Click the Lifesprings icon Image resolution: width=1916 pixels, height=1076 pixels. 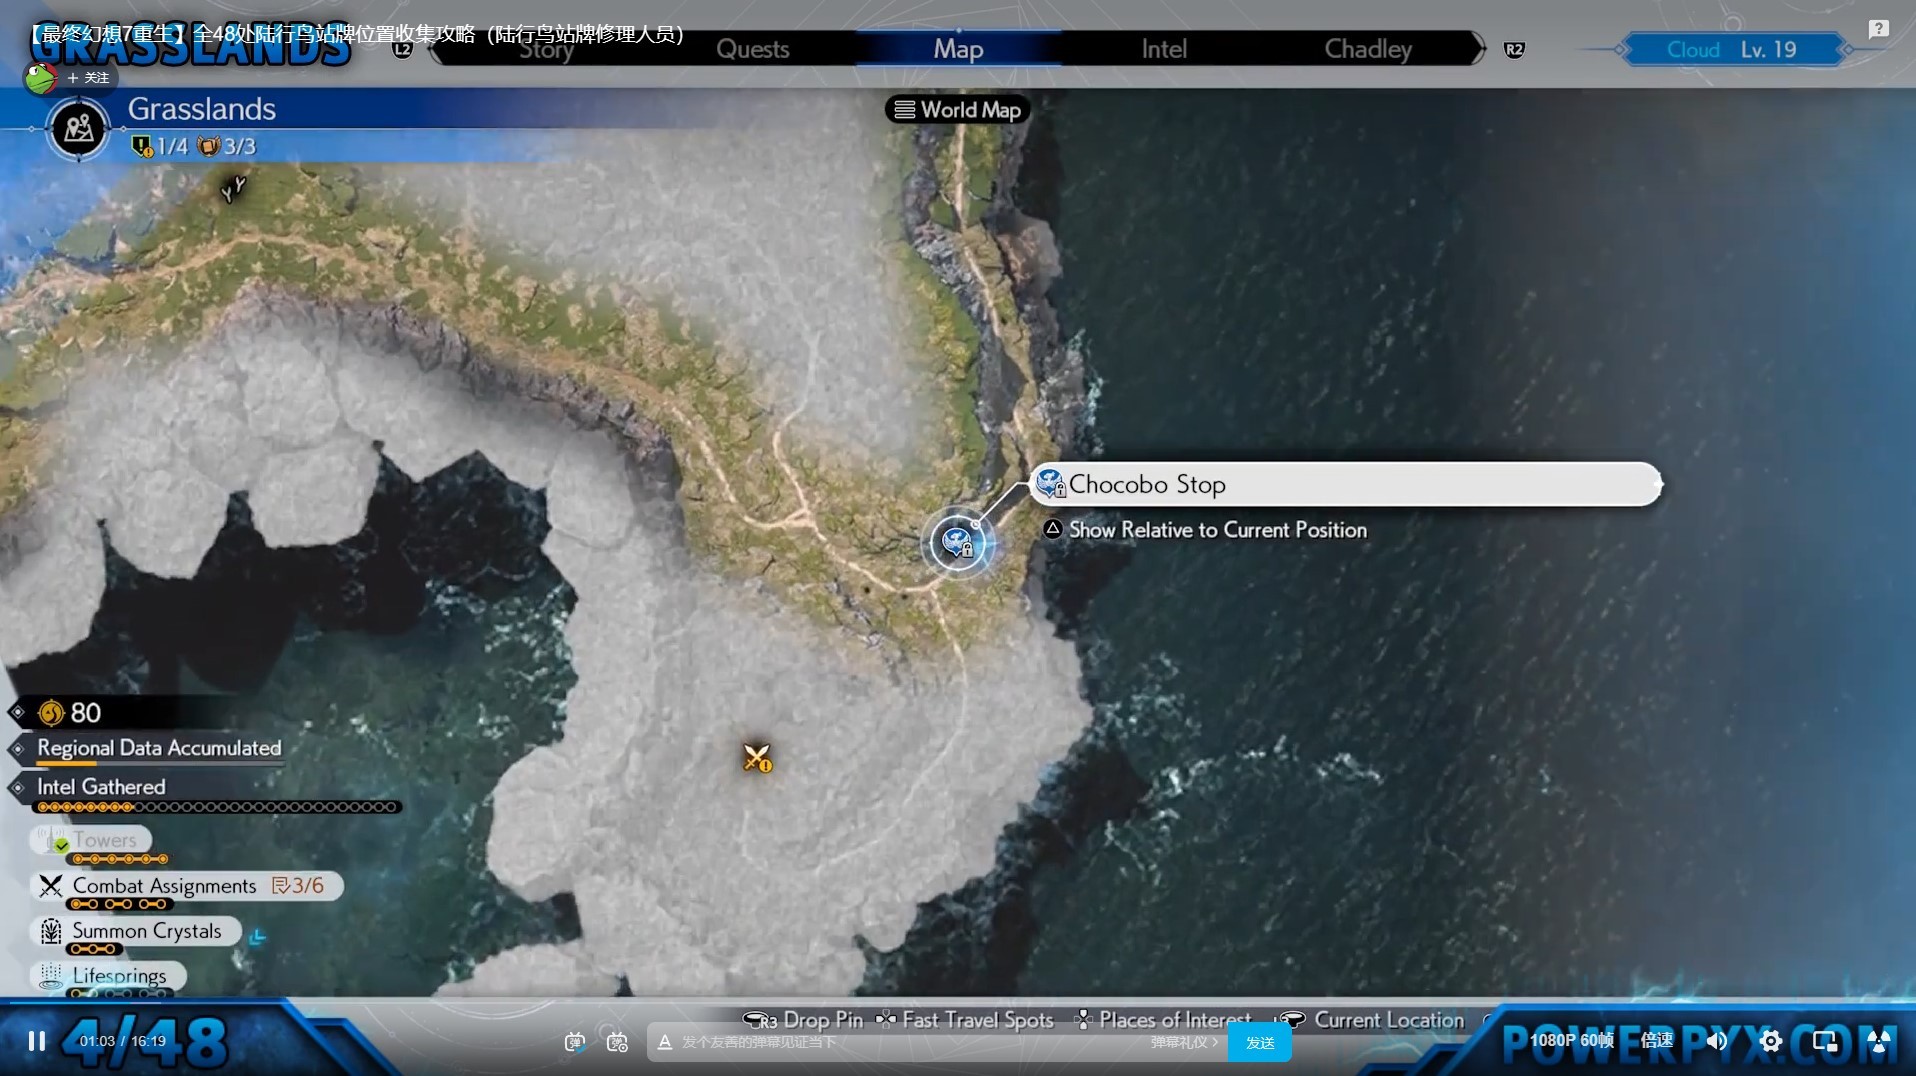50,975
